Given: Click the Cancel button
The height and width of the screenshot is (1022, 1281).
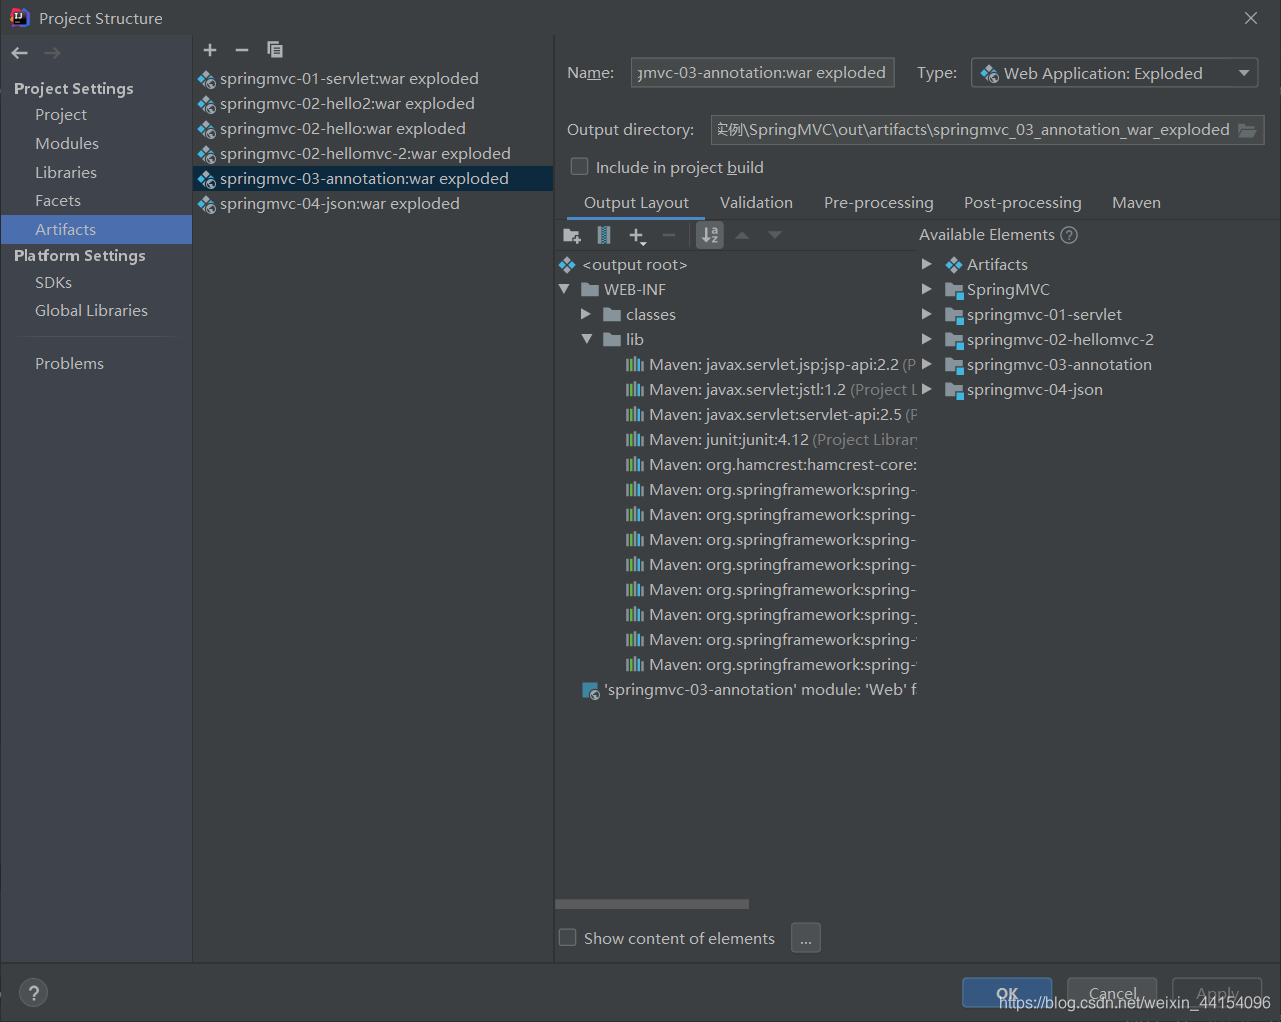Looking at the screenshot, I should tap(1112, 993).
